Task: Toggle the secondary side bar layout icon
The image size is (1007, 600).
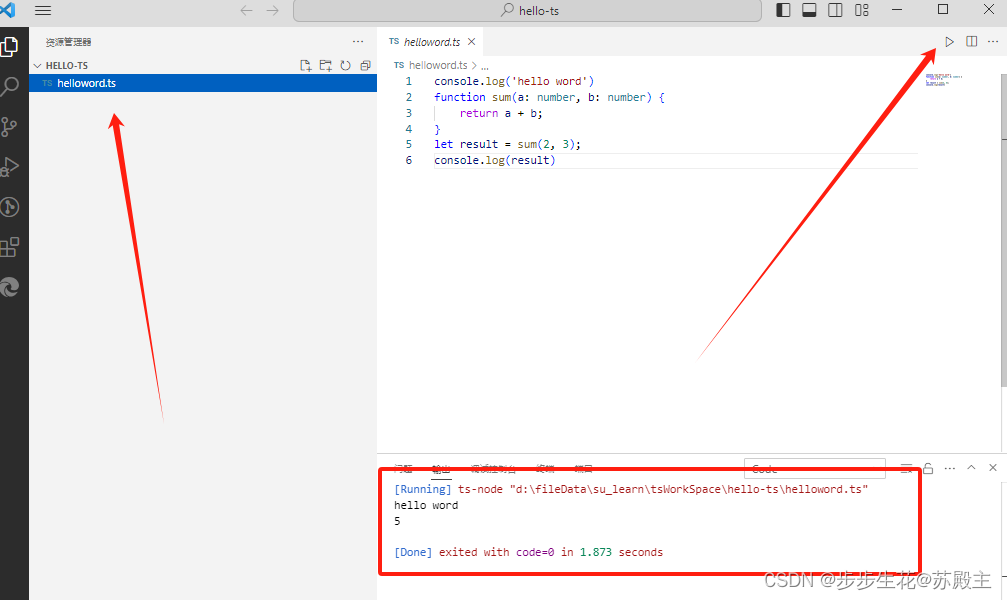Action: coord(835,10)
